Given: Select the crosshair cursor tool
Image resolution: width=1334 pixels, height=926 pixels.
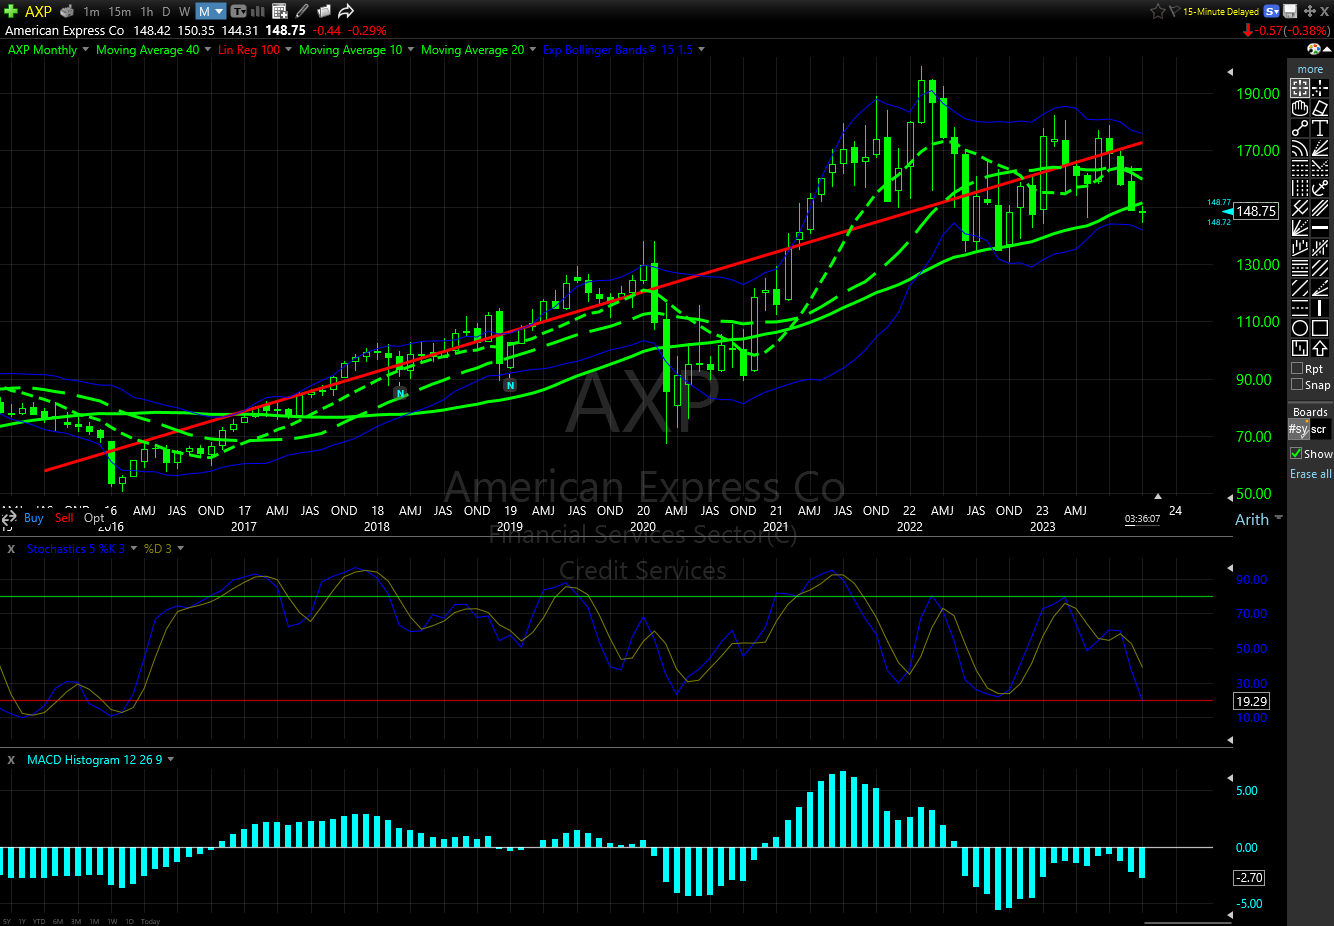Looking at the screenshot, I should (x=1320, y=88).
